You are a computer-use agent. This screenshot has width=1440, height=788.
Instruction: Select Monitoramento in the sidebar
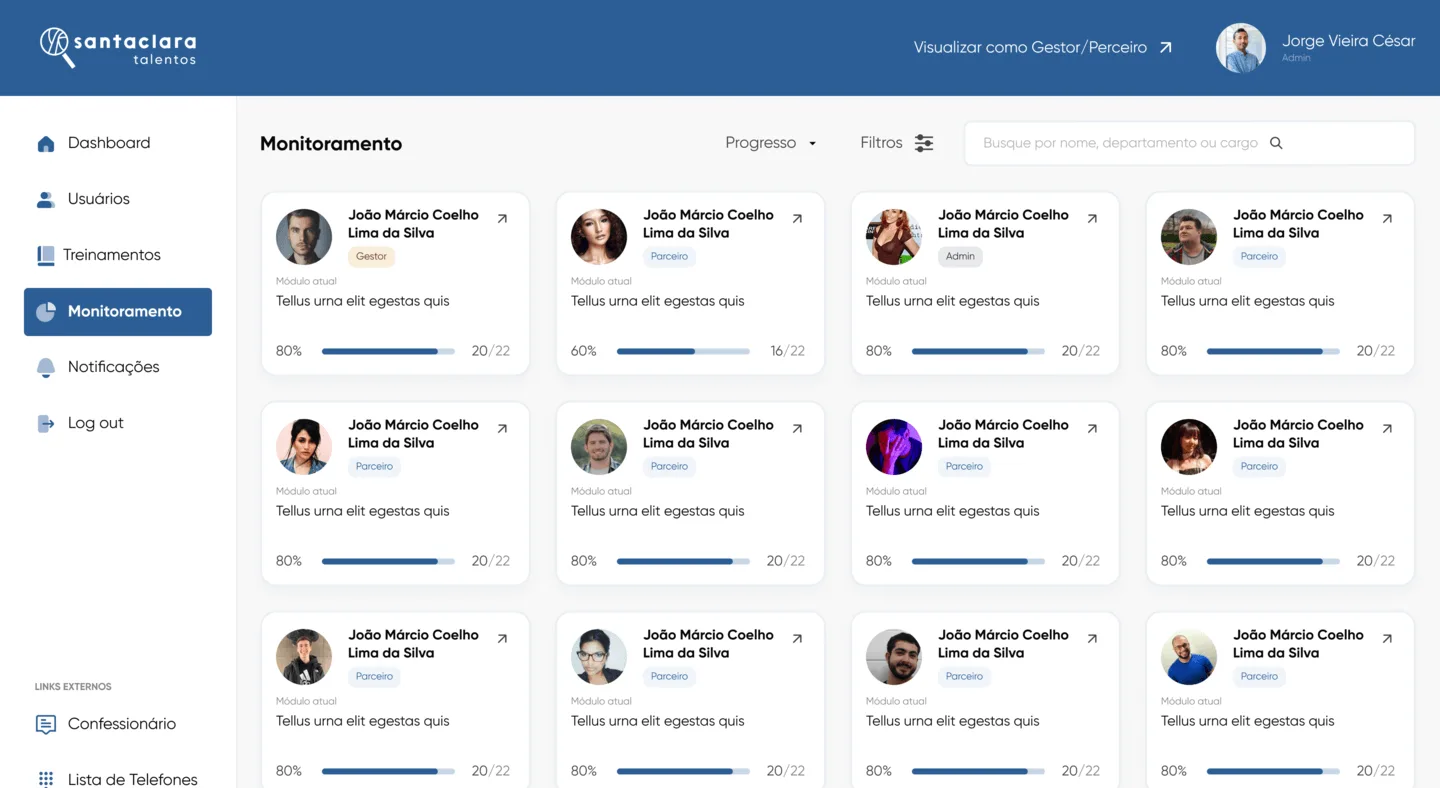[118, 312]
